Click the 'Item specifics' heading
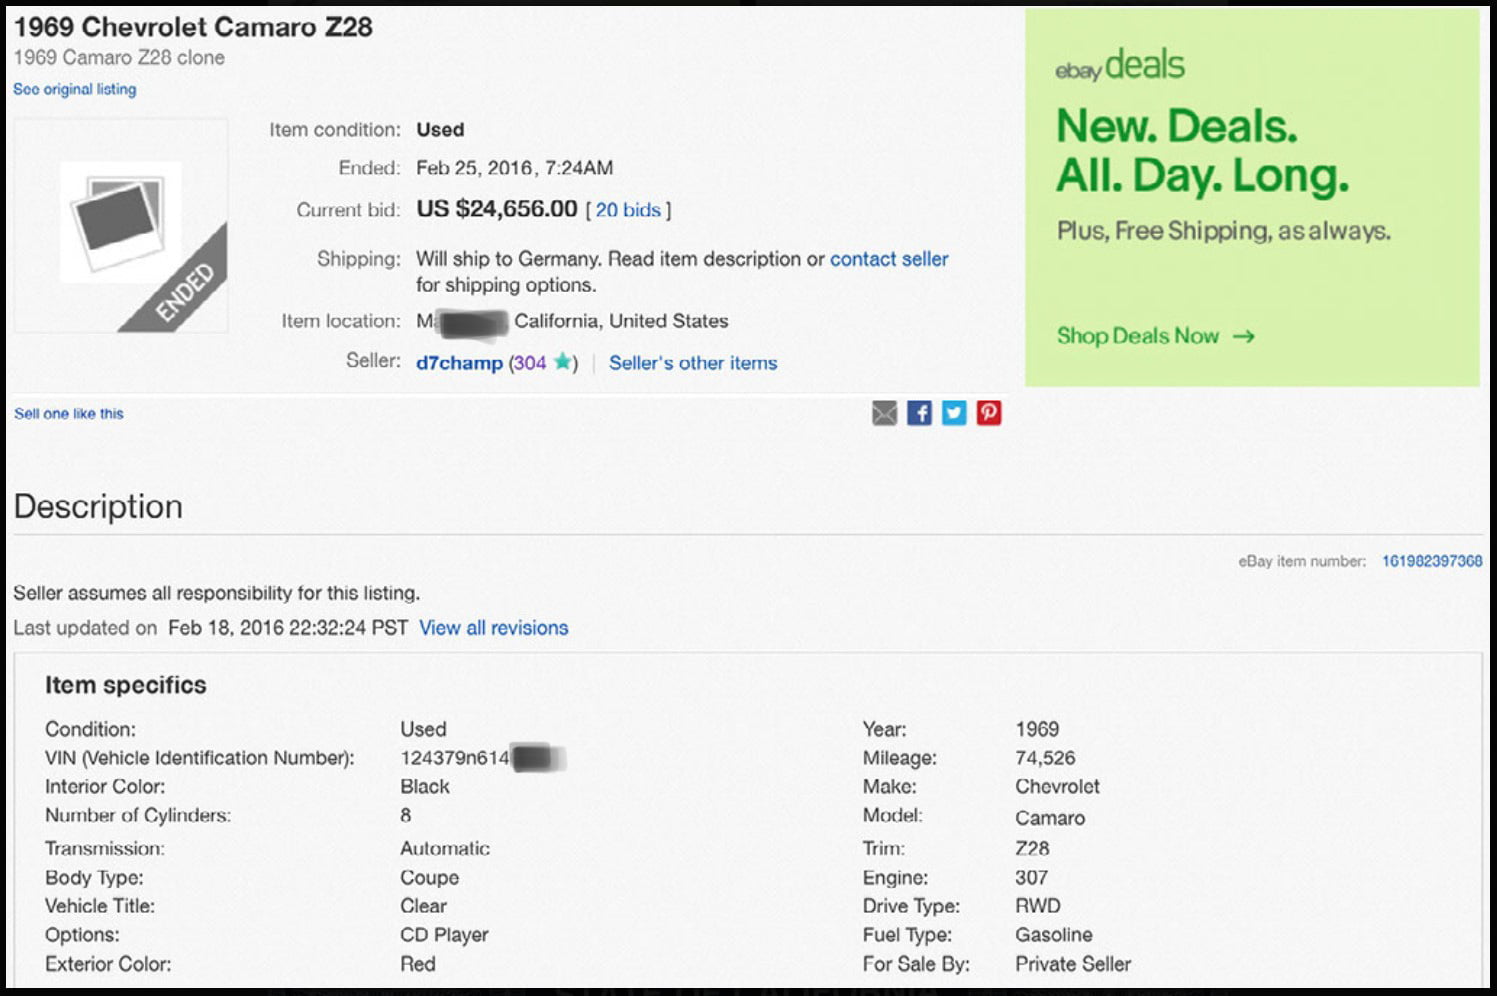 (125, 685)
